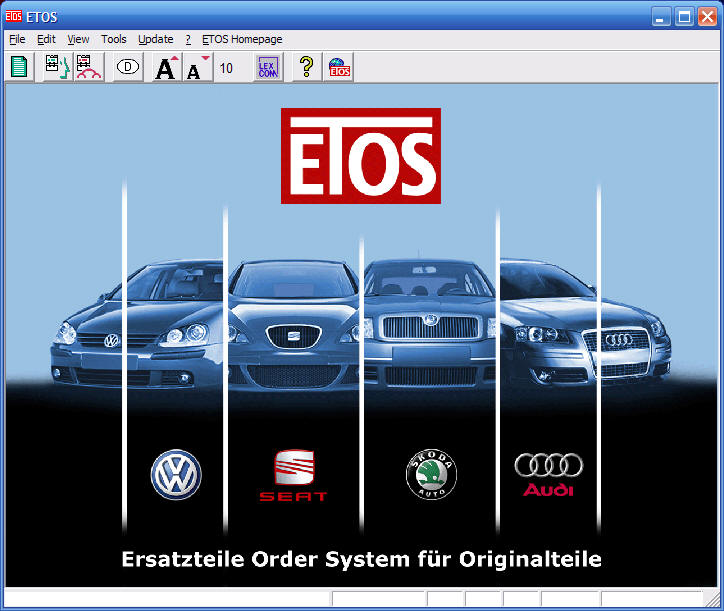Image resolution: width=724 pixels, height=611 pixels.
Task: Click the window resize grip corner
Action: pyautogui.click(x=711, y=599)
